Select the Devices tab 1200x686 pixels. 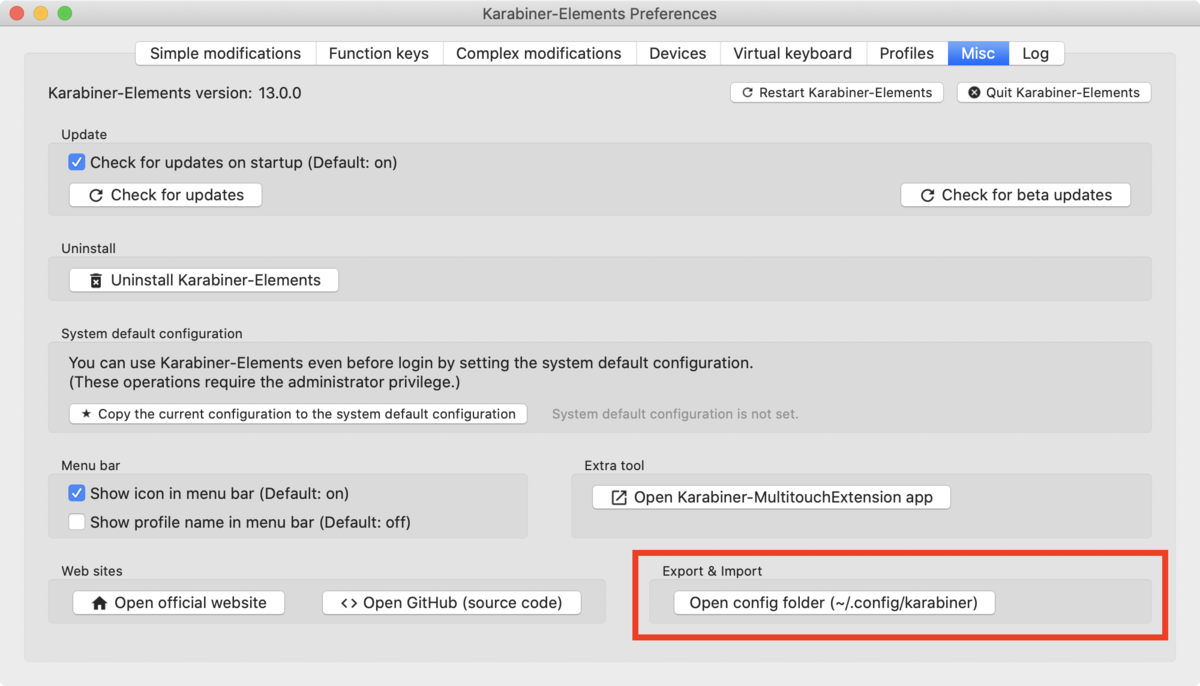click(x=677, y=53)
